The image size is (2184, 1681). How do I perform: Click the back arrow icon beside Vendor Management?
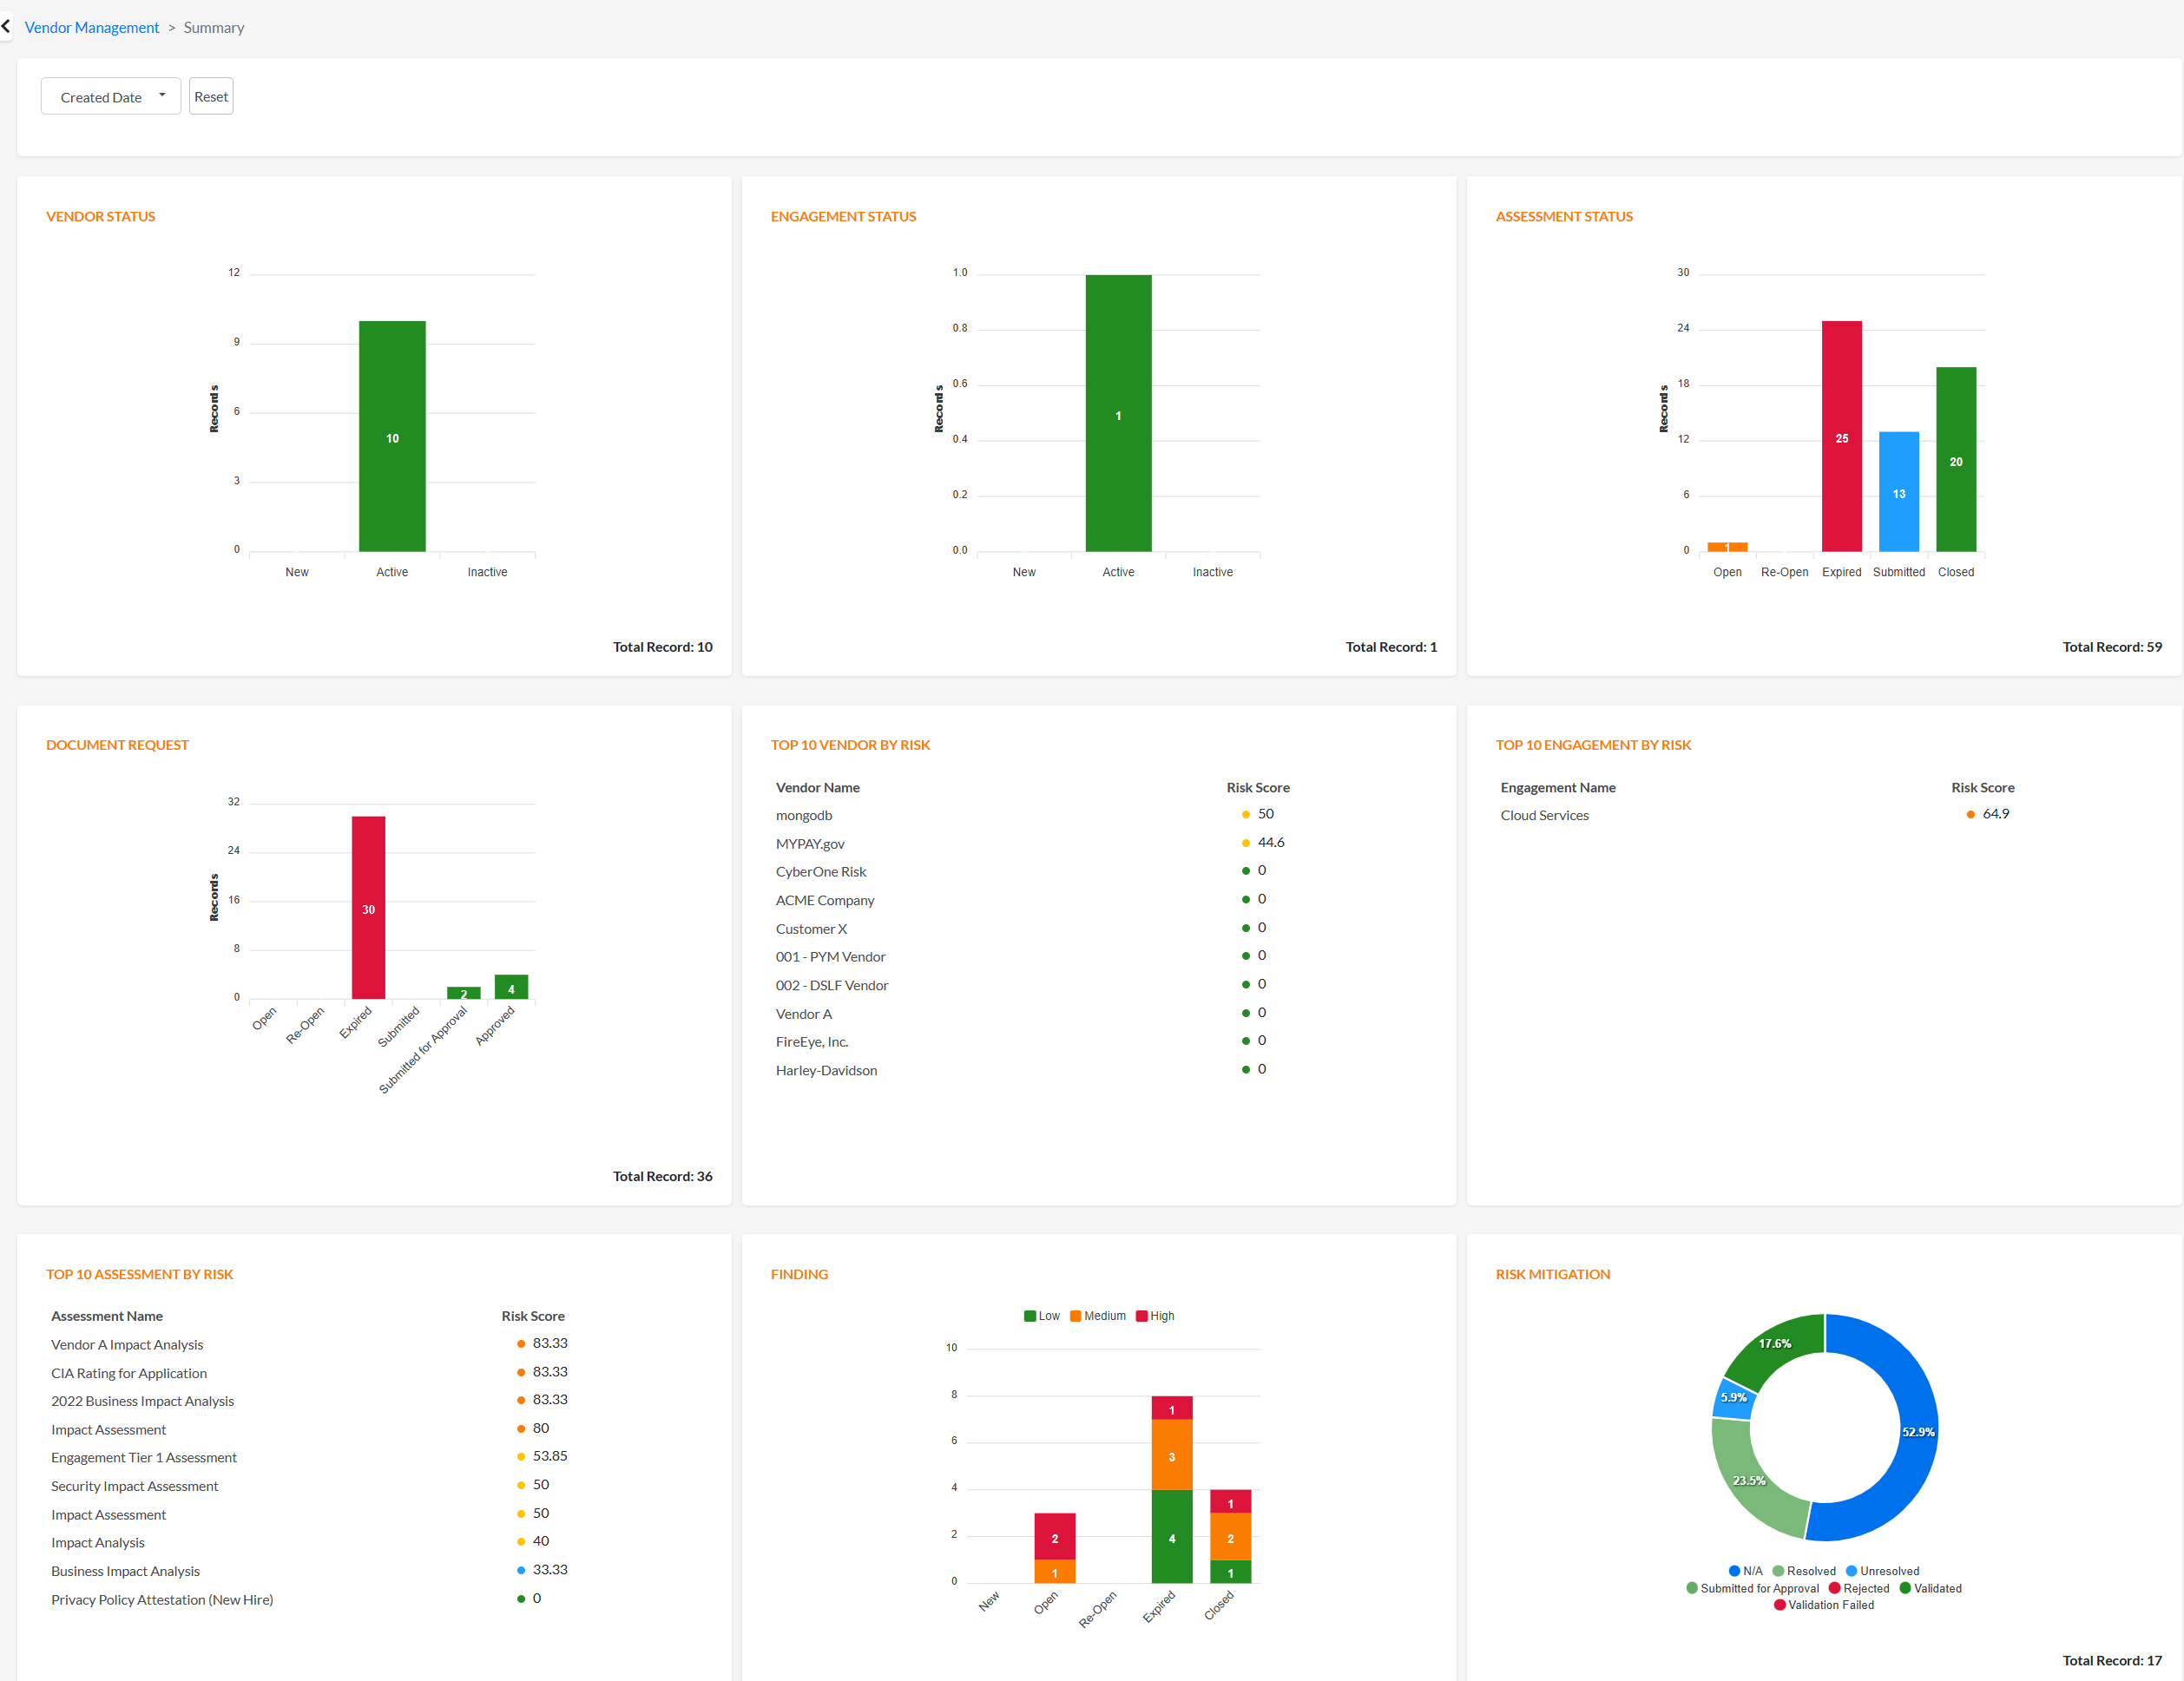pos(7,27)
